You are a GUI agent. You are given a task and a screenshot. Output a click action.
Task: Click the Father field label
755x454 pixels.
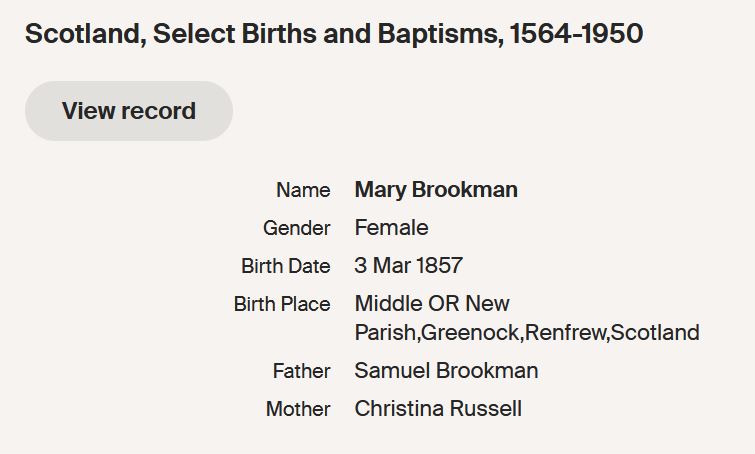click(301, 371)
